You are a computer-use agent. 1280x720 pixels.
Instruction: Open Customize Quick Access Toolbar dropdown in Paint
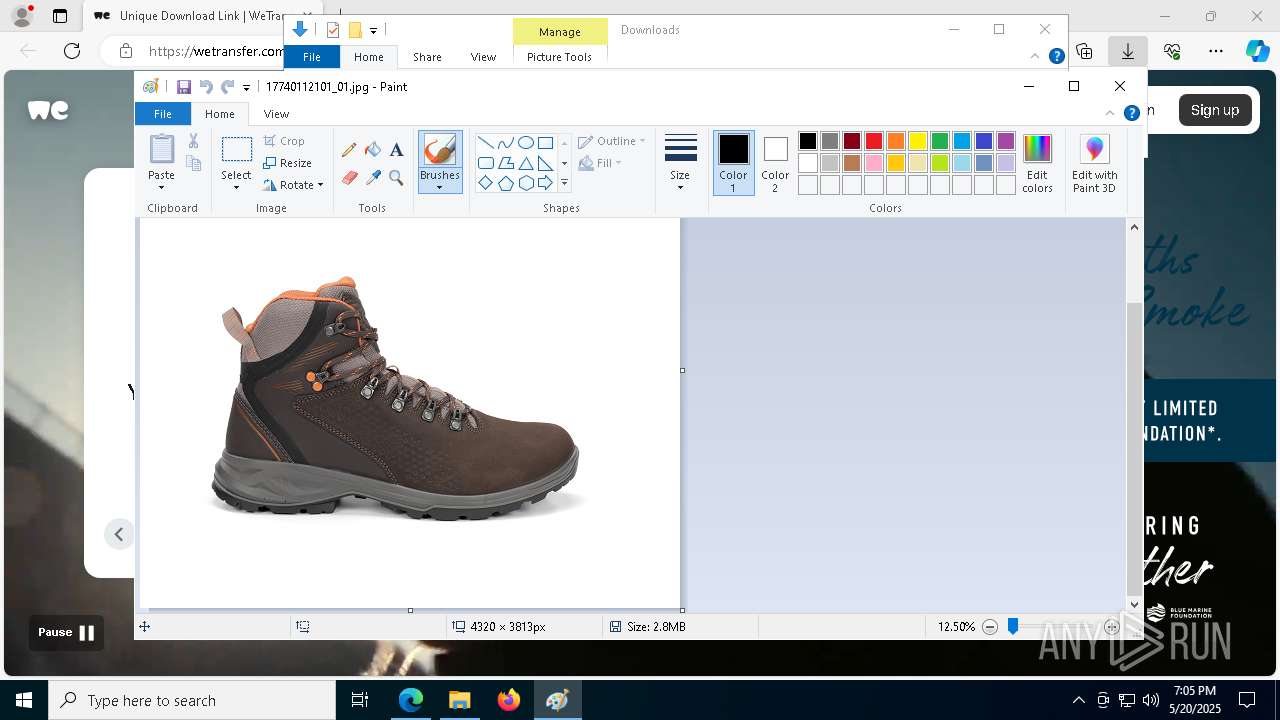click(246, 88)
